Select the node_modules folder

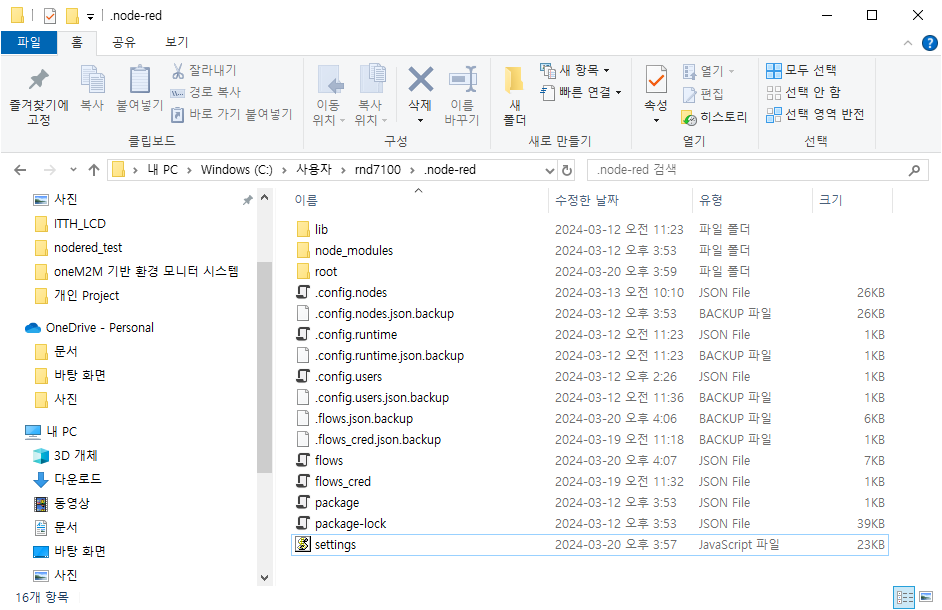[x=353, y=251]
